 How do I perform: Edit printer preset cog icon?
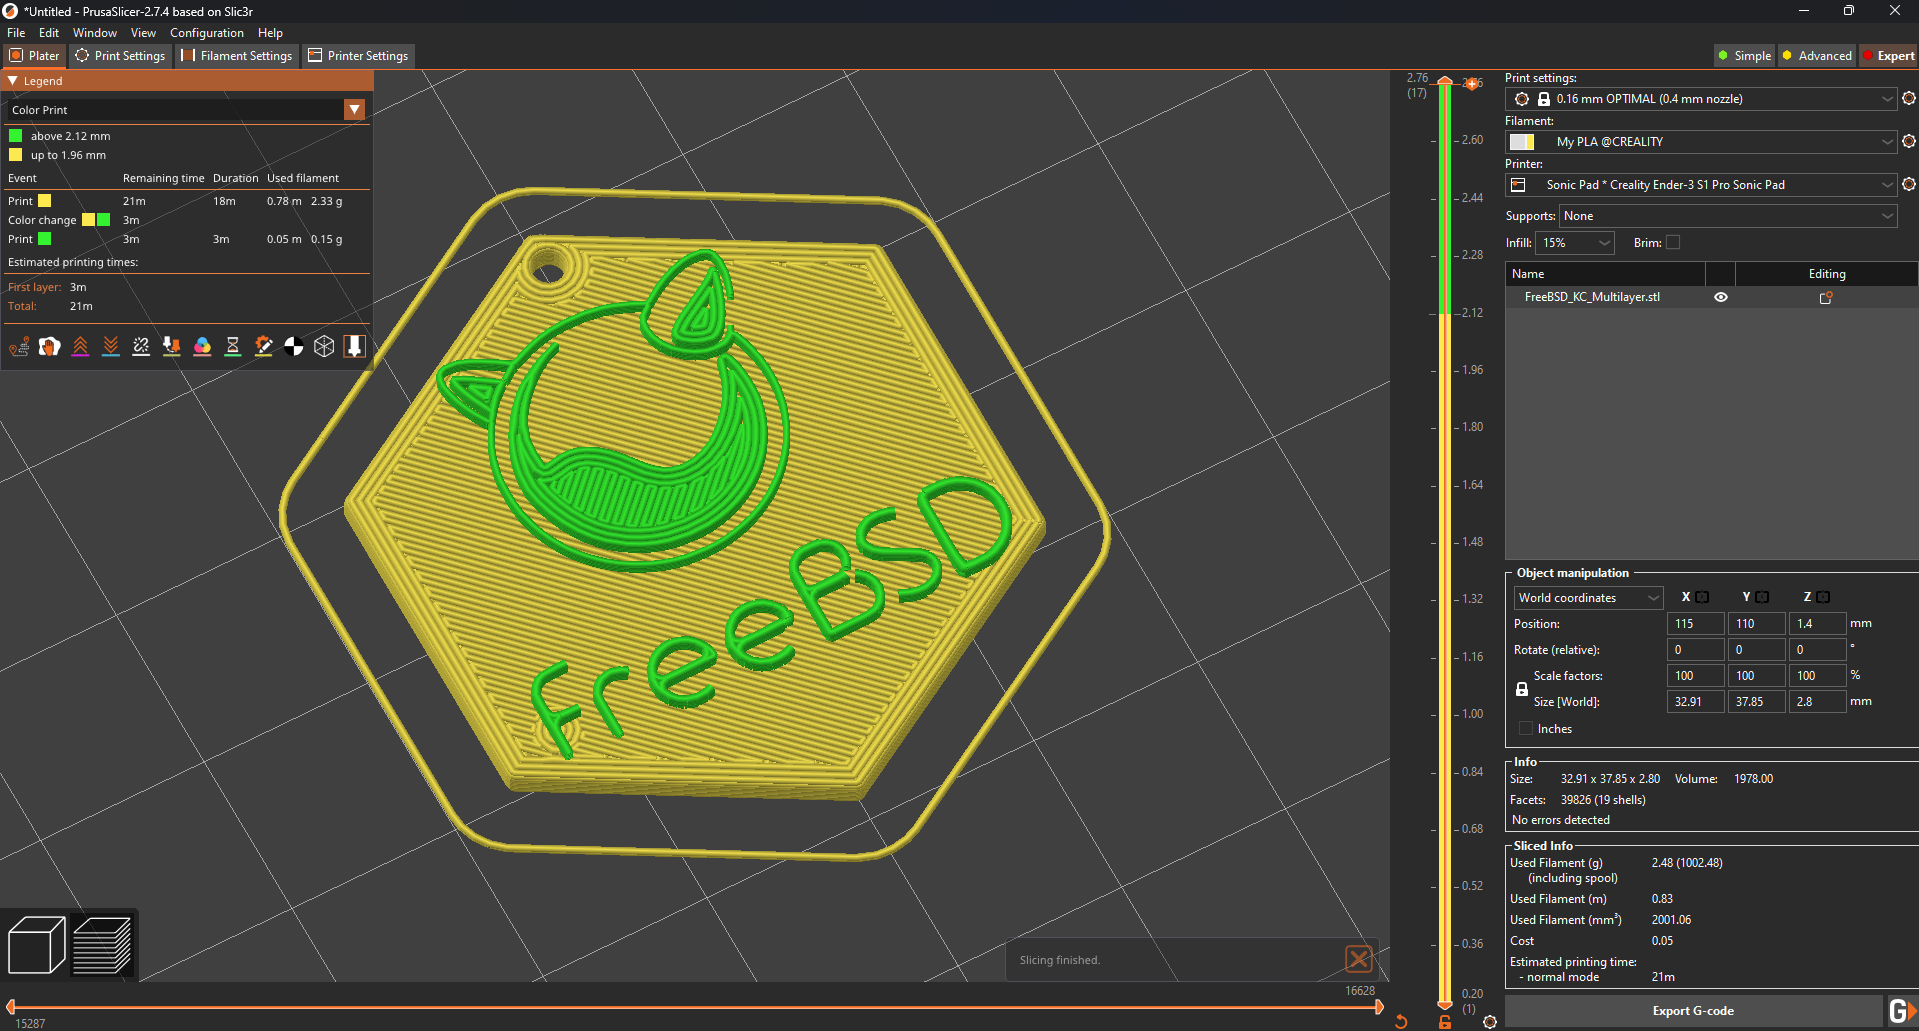pyautogui.click(x=1909, y=184)
